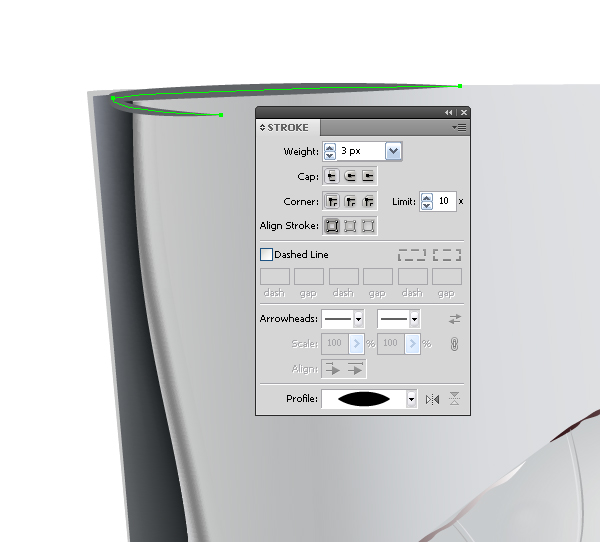Image resolution: width=600 pixels, height=542 pixels.
Task: Select the path's right end anchor point
Action: [460, 86]
